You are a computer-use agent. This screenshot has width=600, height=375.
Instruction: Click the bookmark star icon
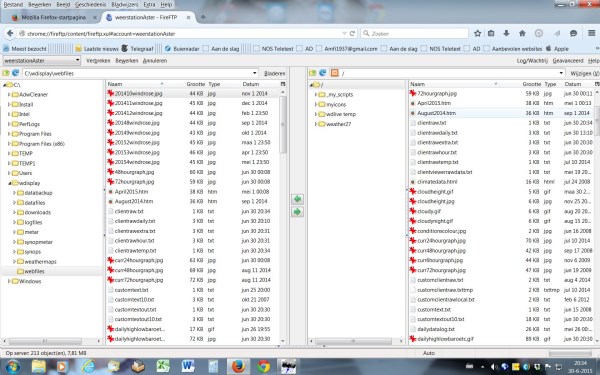(478, 33)
